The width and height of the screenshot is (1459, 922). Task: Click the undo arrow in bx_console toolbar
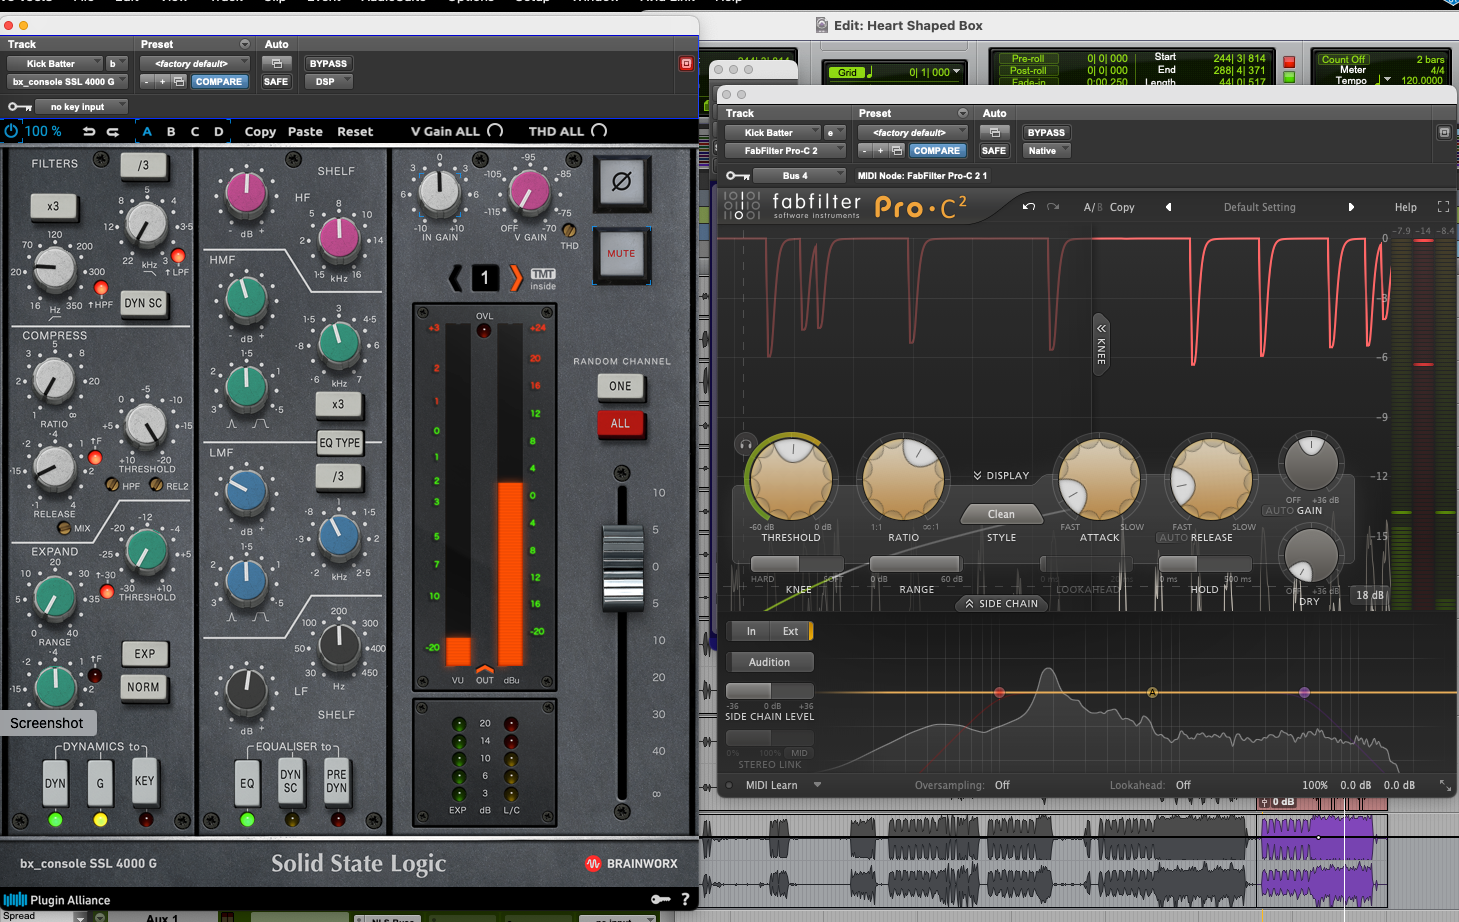(x=89, y=131)
